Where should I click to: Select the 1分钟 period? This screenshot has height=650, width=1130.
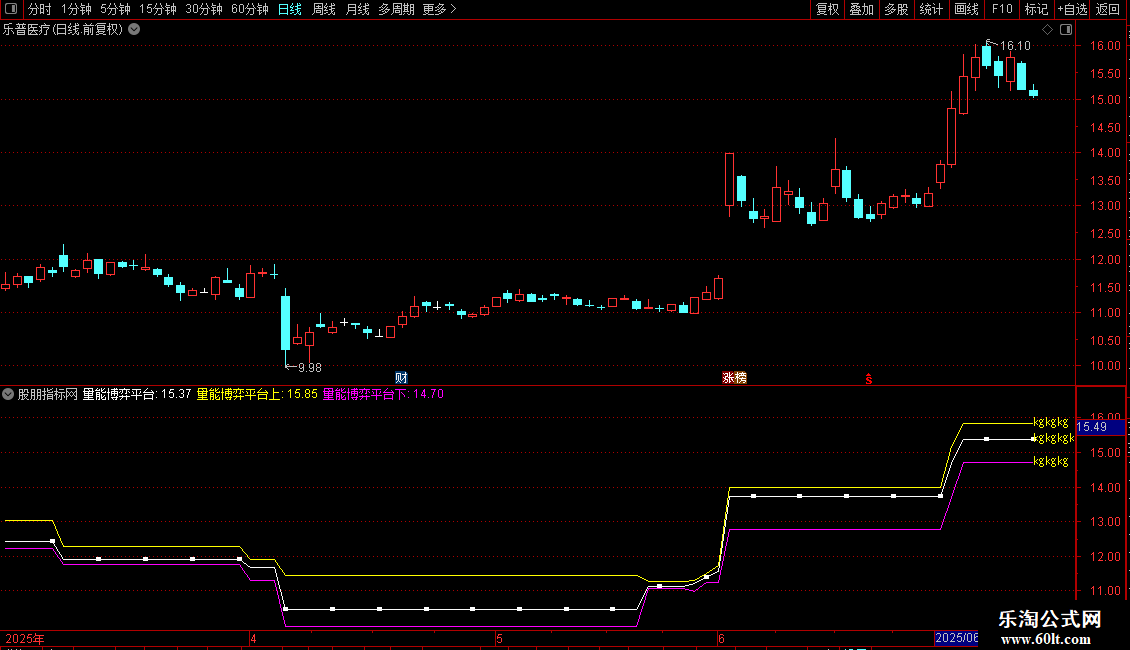[x=76, y=9]
